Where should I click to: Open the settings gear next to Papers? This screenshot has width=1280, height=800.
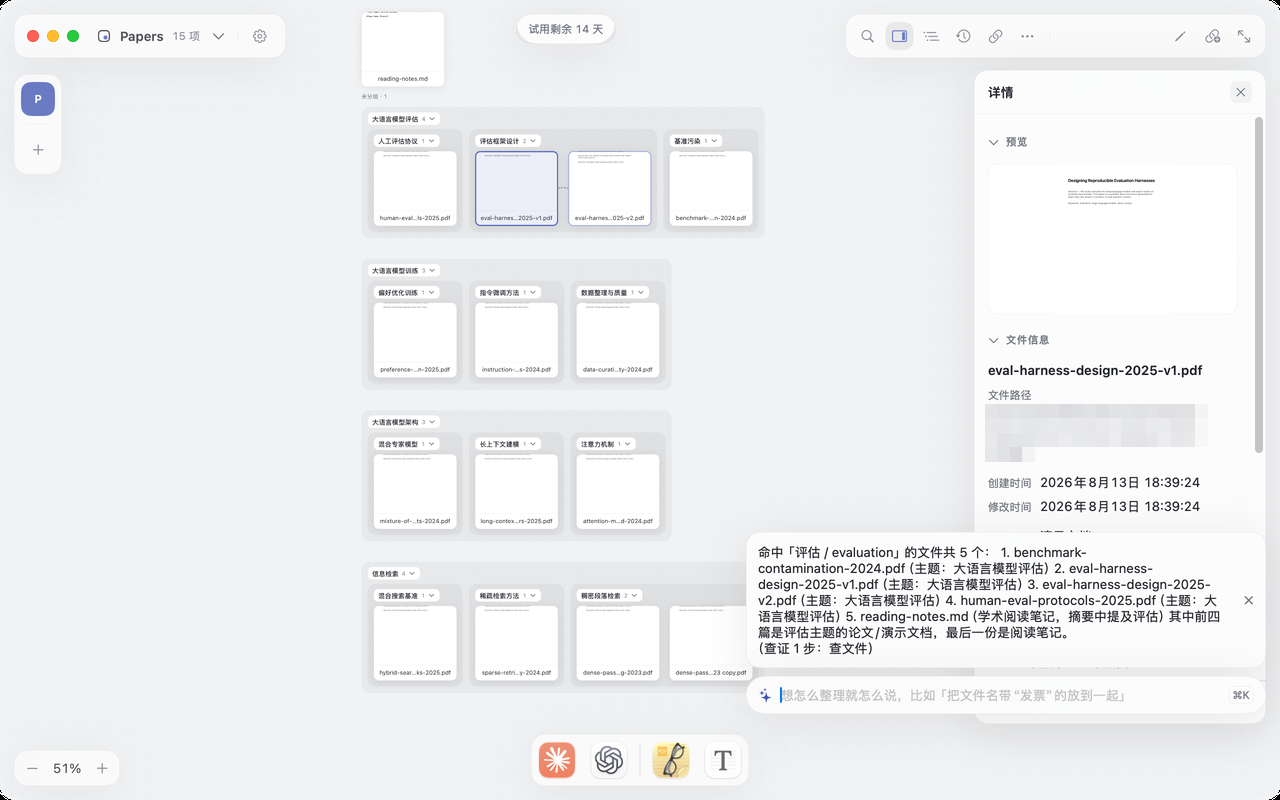(260, 36)
